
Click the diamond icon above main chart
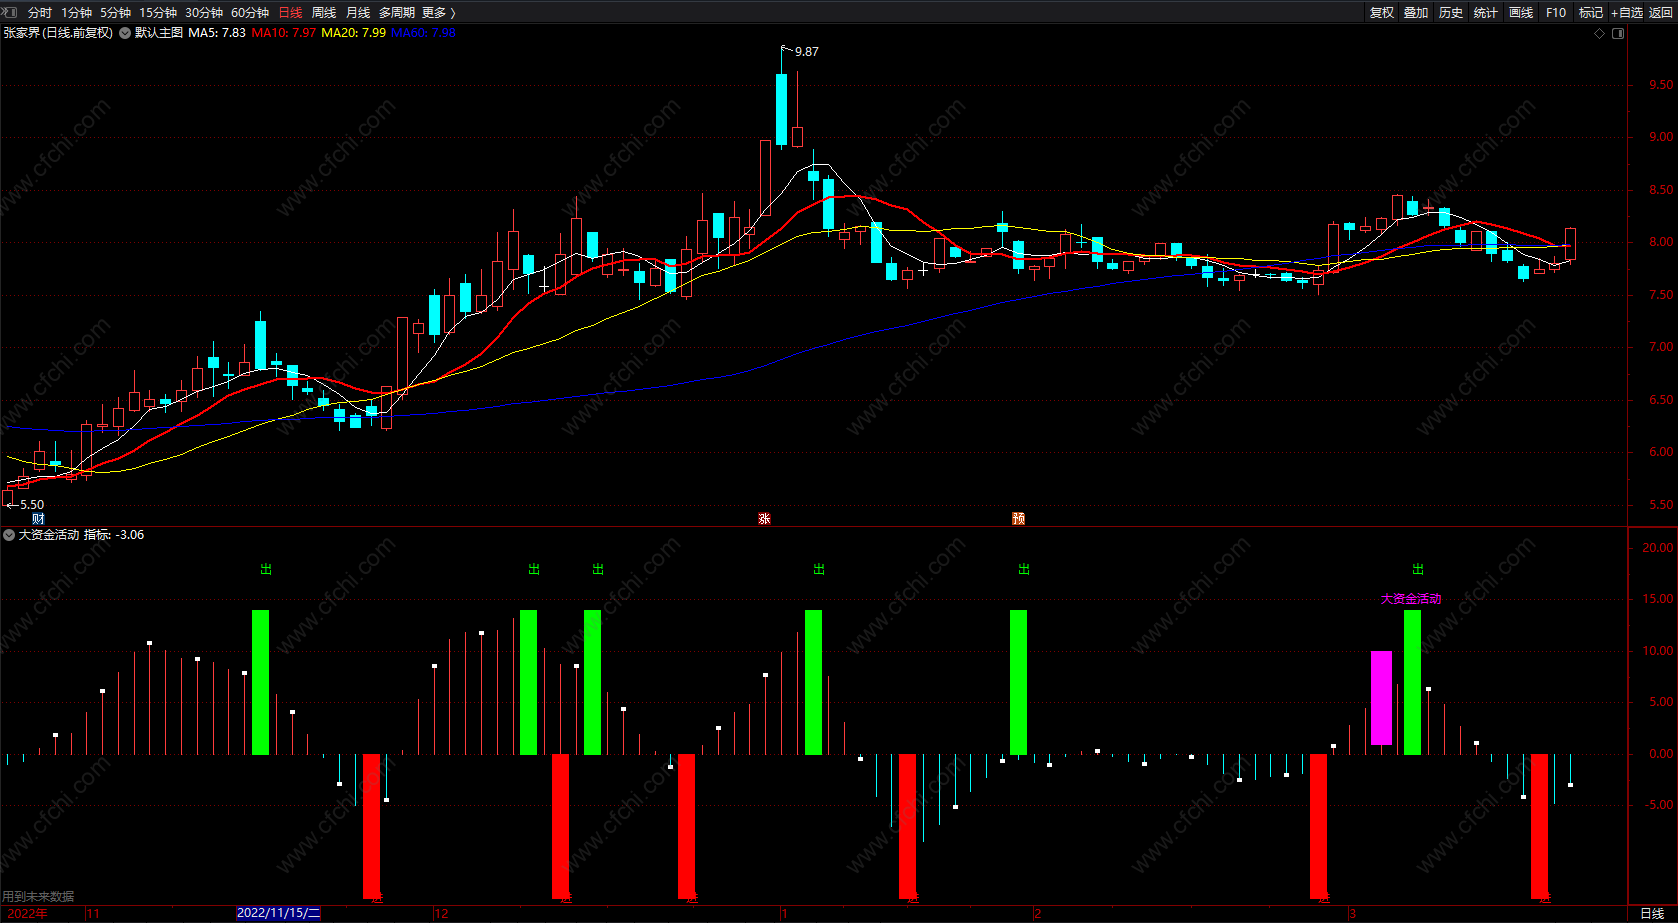1599,34
